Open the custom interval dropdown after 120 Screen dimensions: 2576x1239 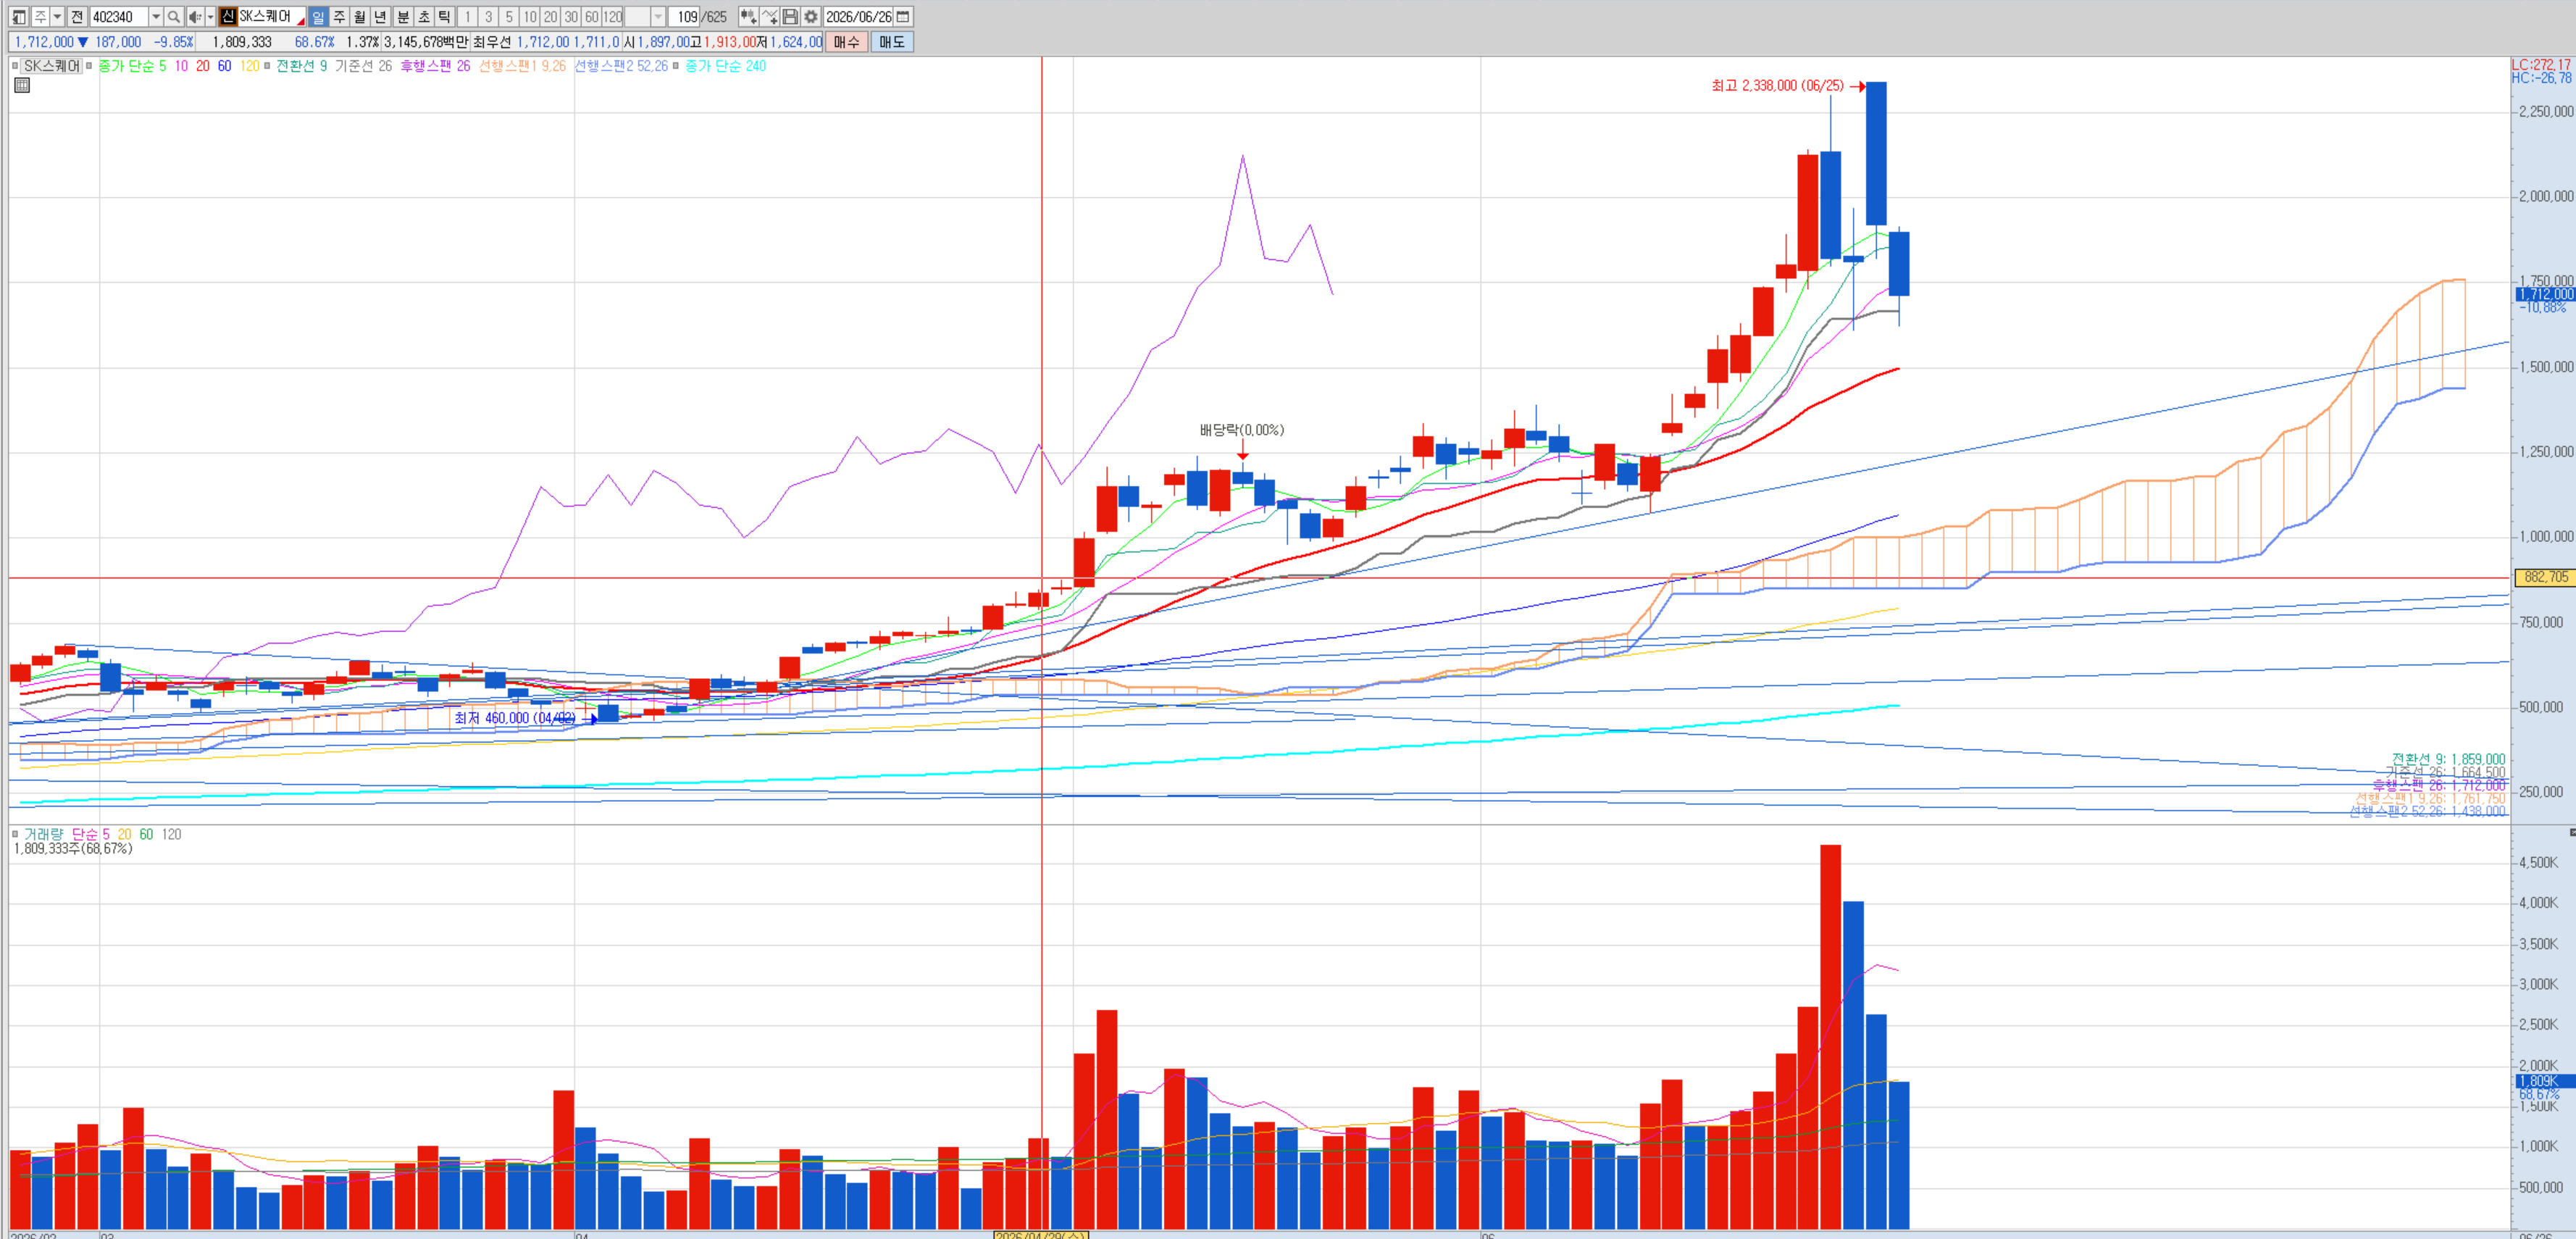[x=658, y=17]
